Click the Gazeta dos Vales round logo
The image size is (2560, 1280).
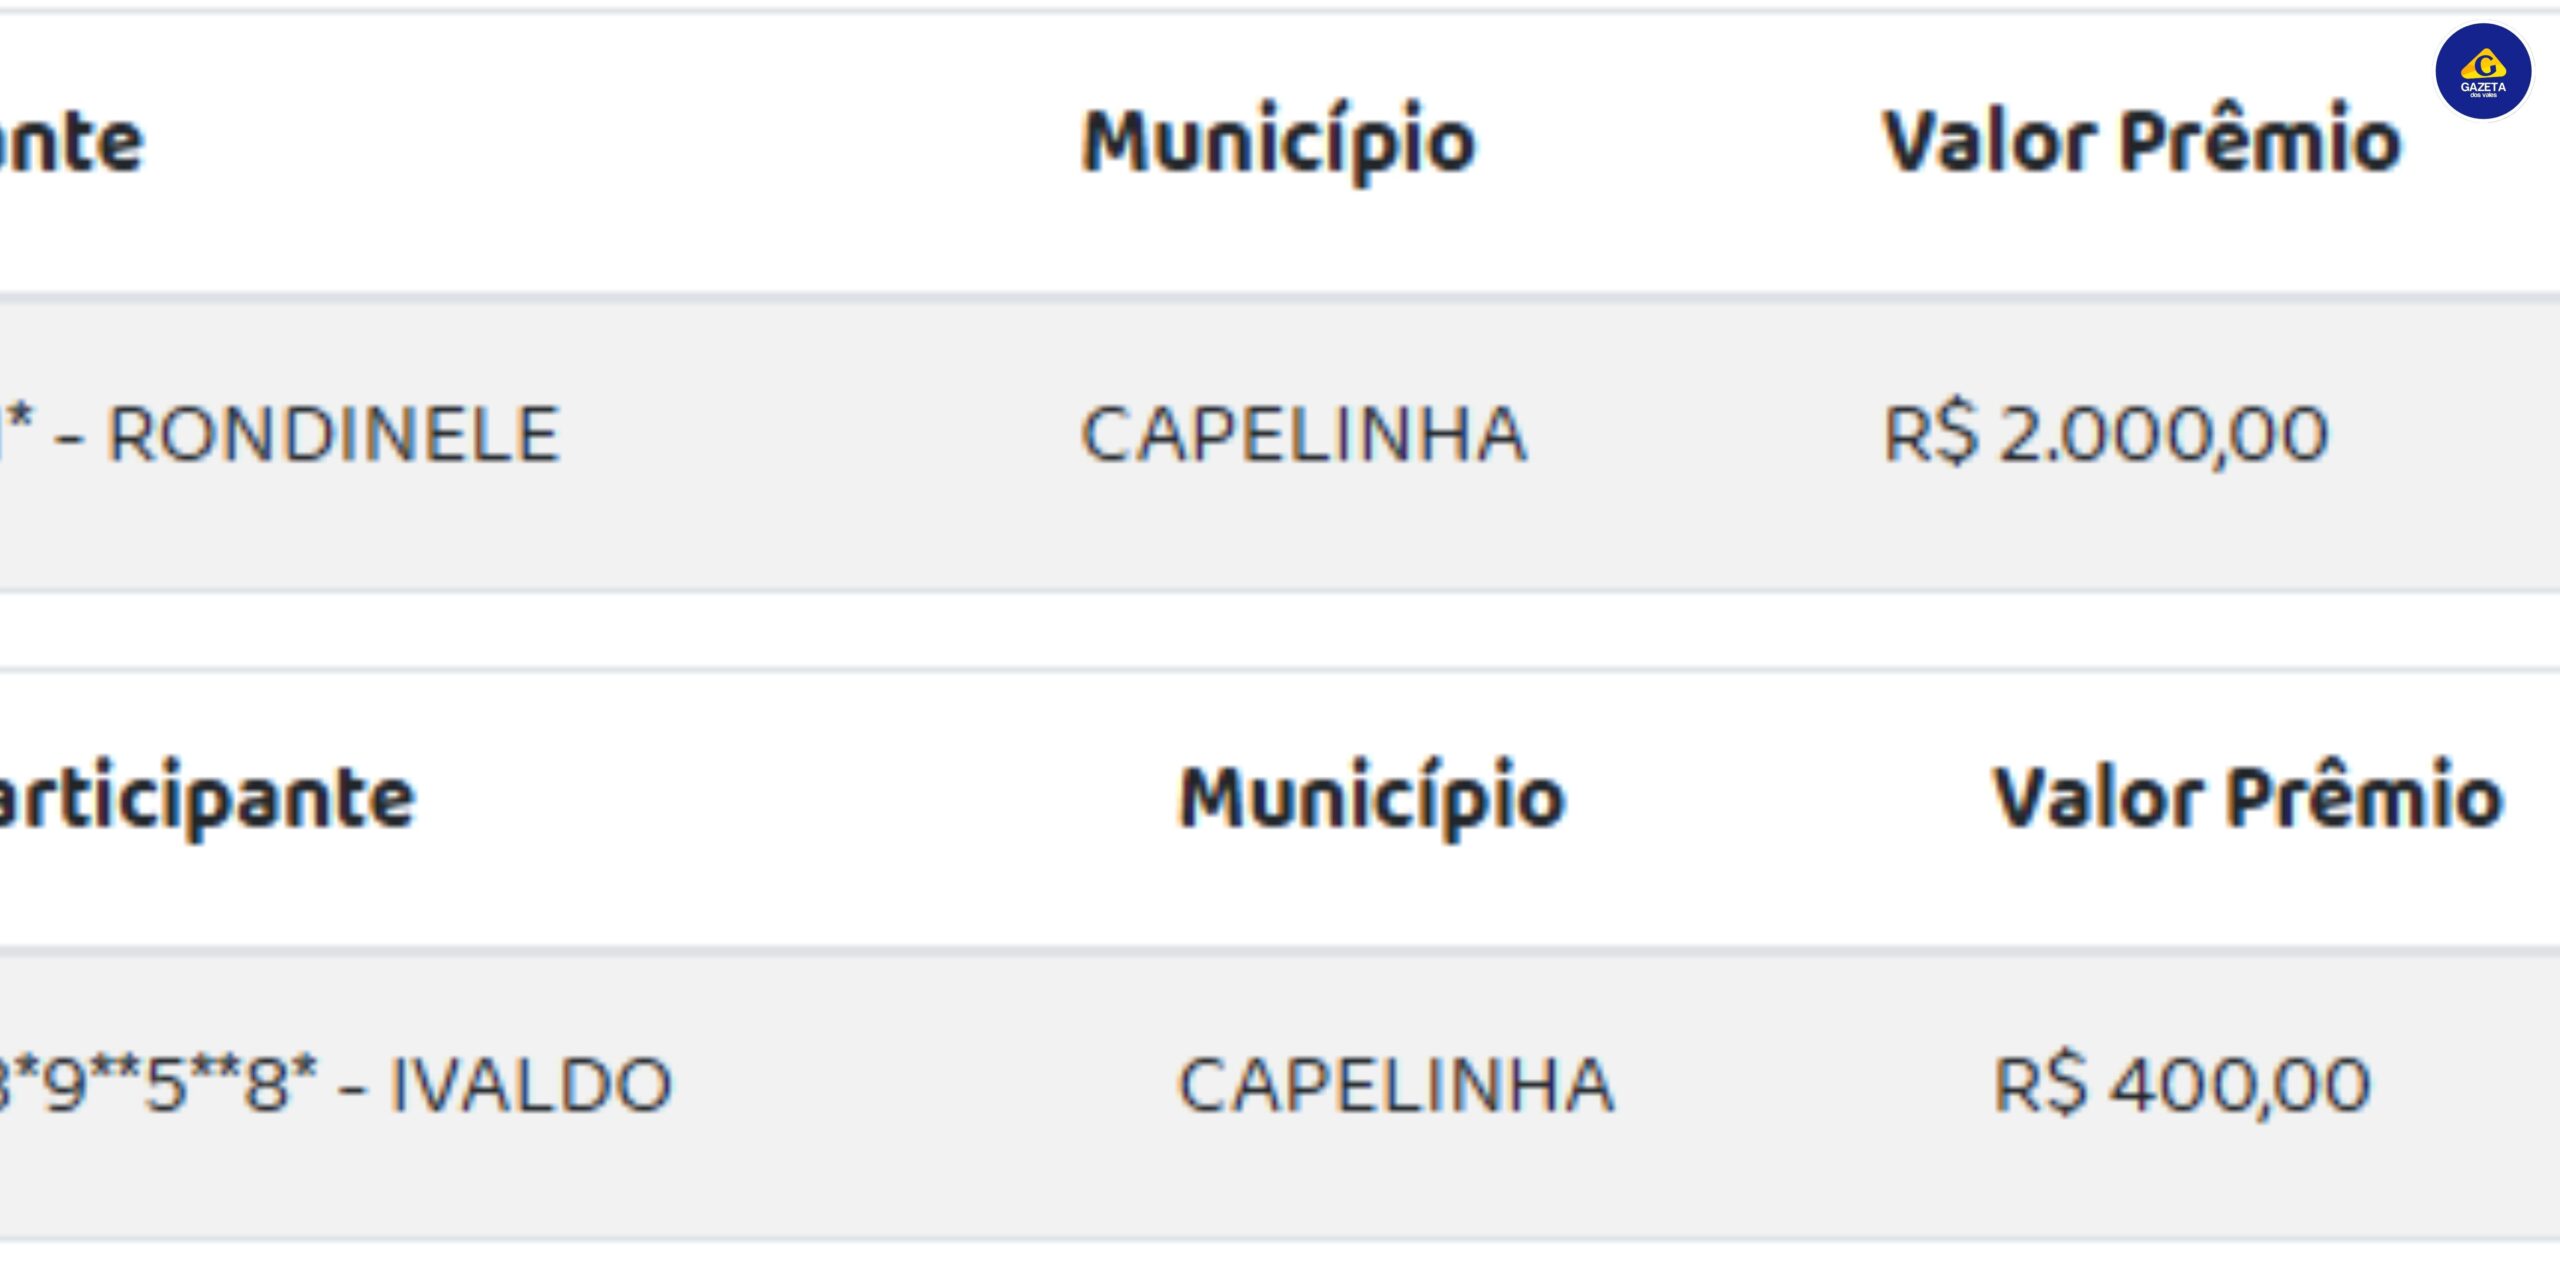pos(2483,71)
